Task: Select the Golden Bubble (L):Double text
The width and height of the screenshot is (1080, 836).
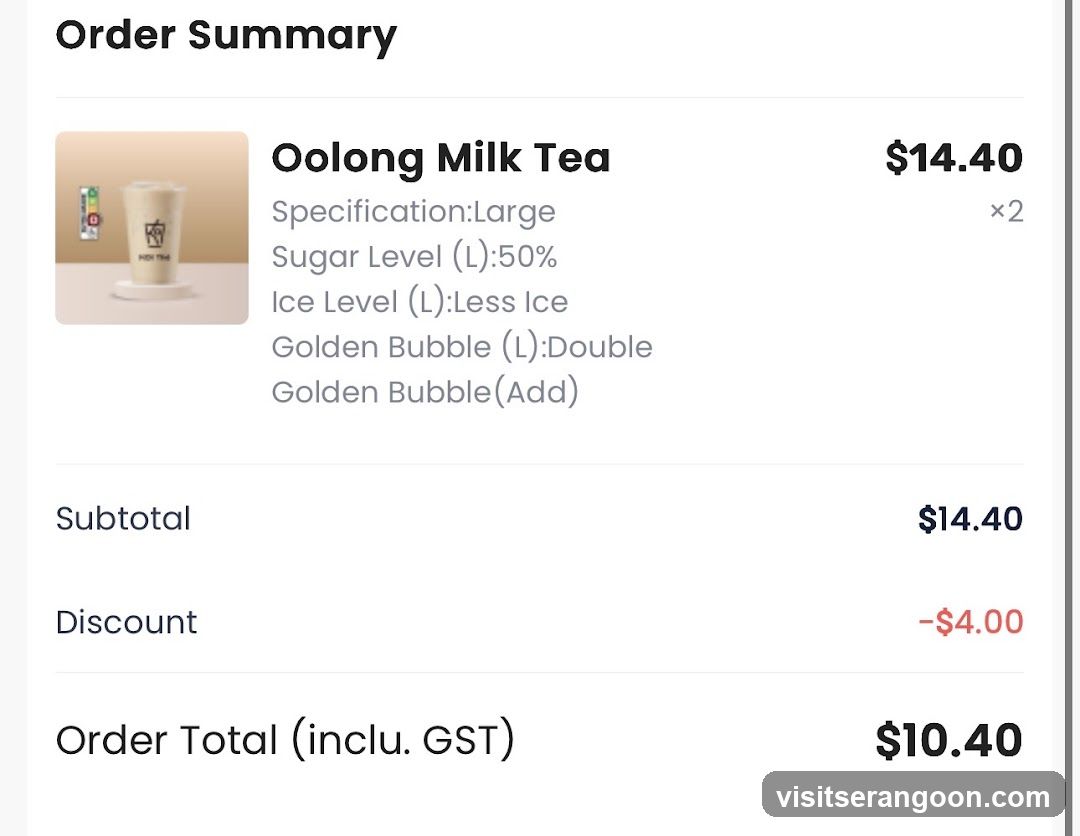Action: point(461,347)
